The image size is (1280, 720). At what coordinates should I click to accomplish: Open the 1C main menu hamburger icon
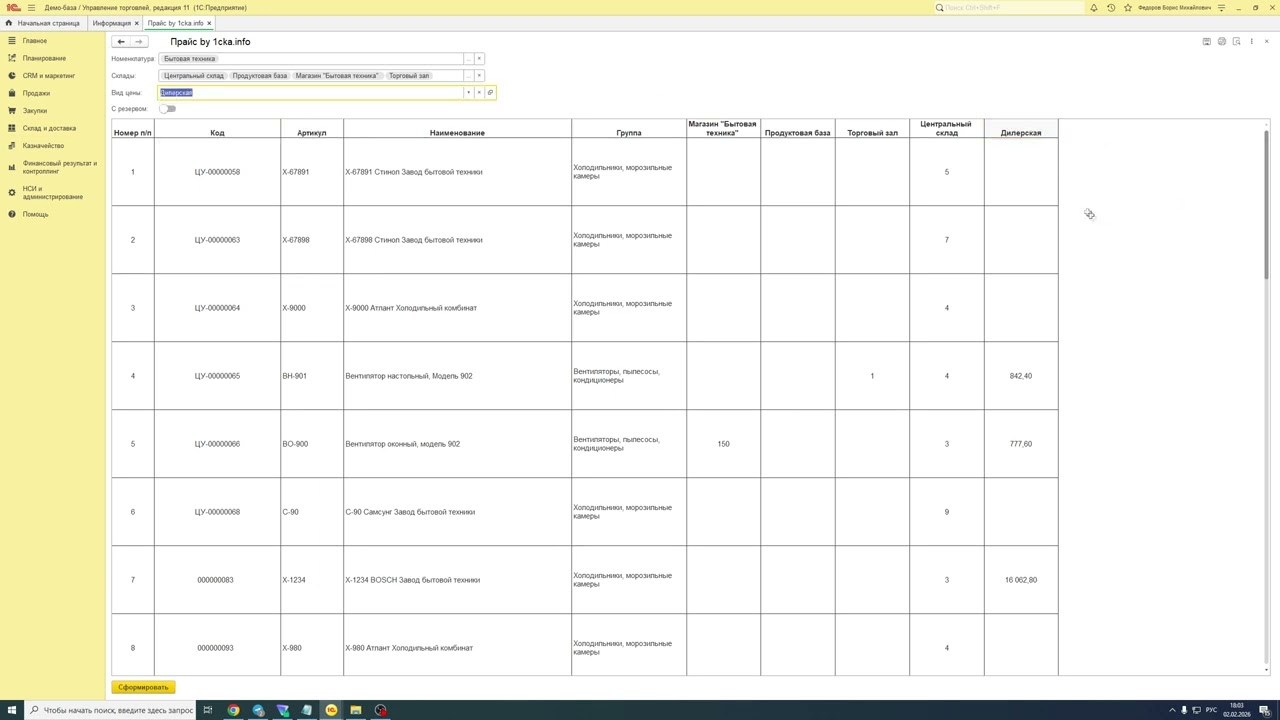(31, 7)
